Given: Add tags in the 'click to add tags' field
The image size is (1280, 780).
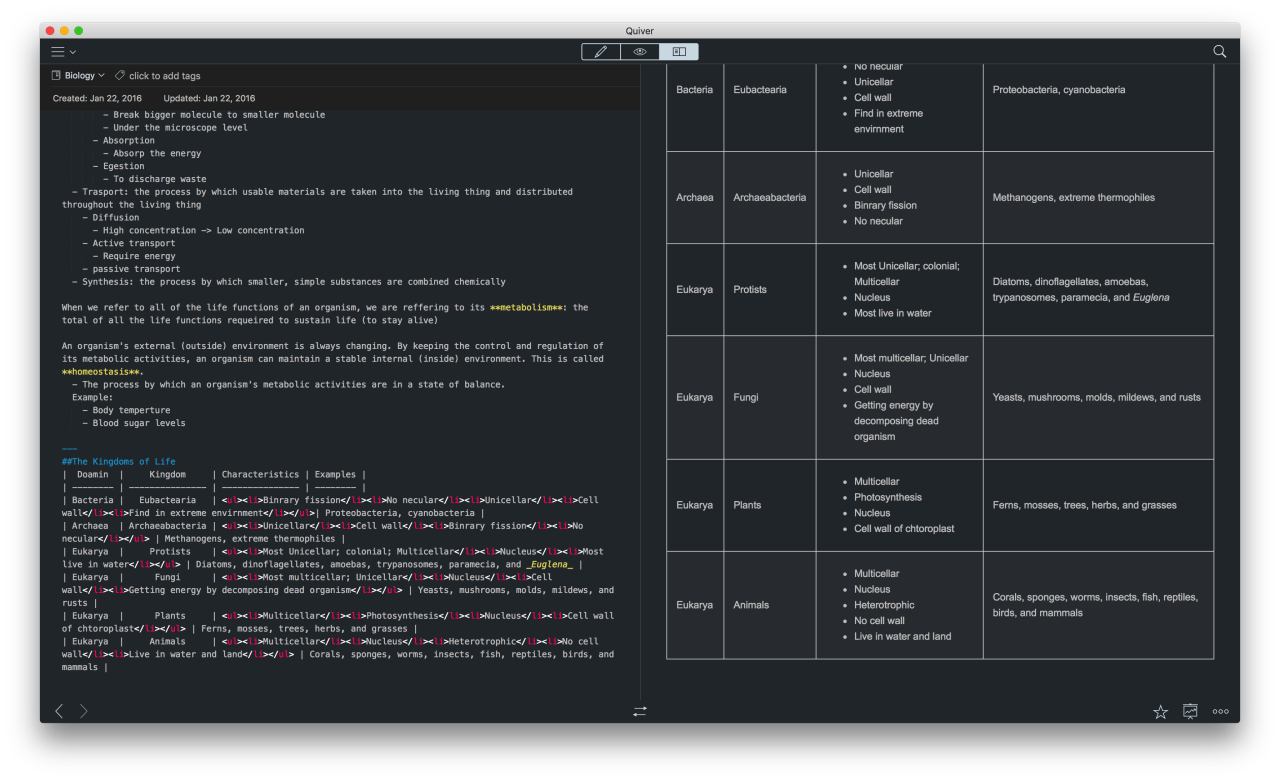Looking at the screenshot, I should tap(165, 76).
